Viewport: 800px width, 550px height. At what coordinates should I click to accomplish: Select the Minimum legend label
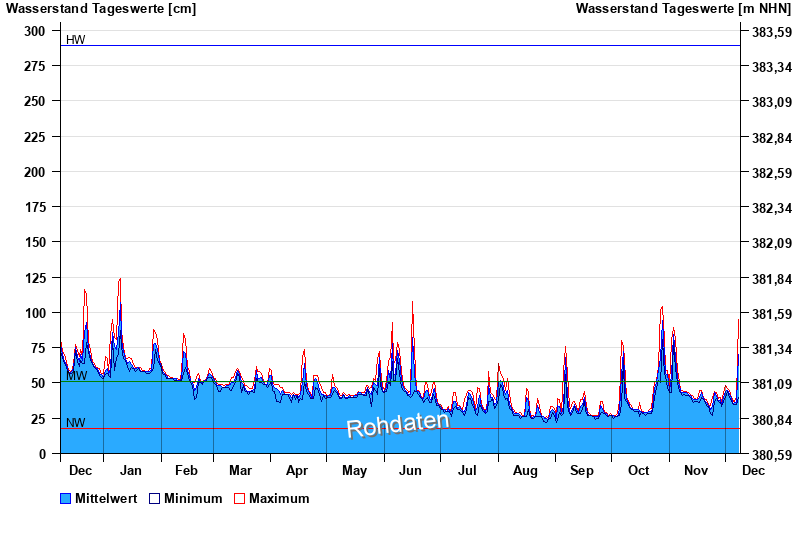[193, 498]
